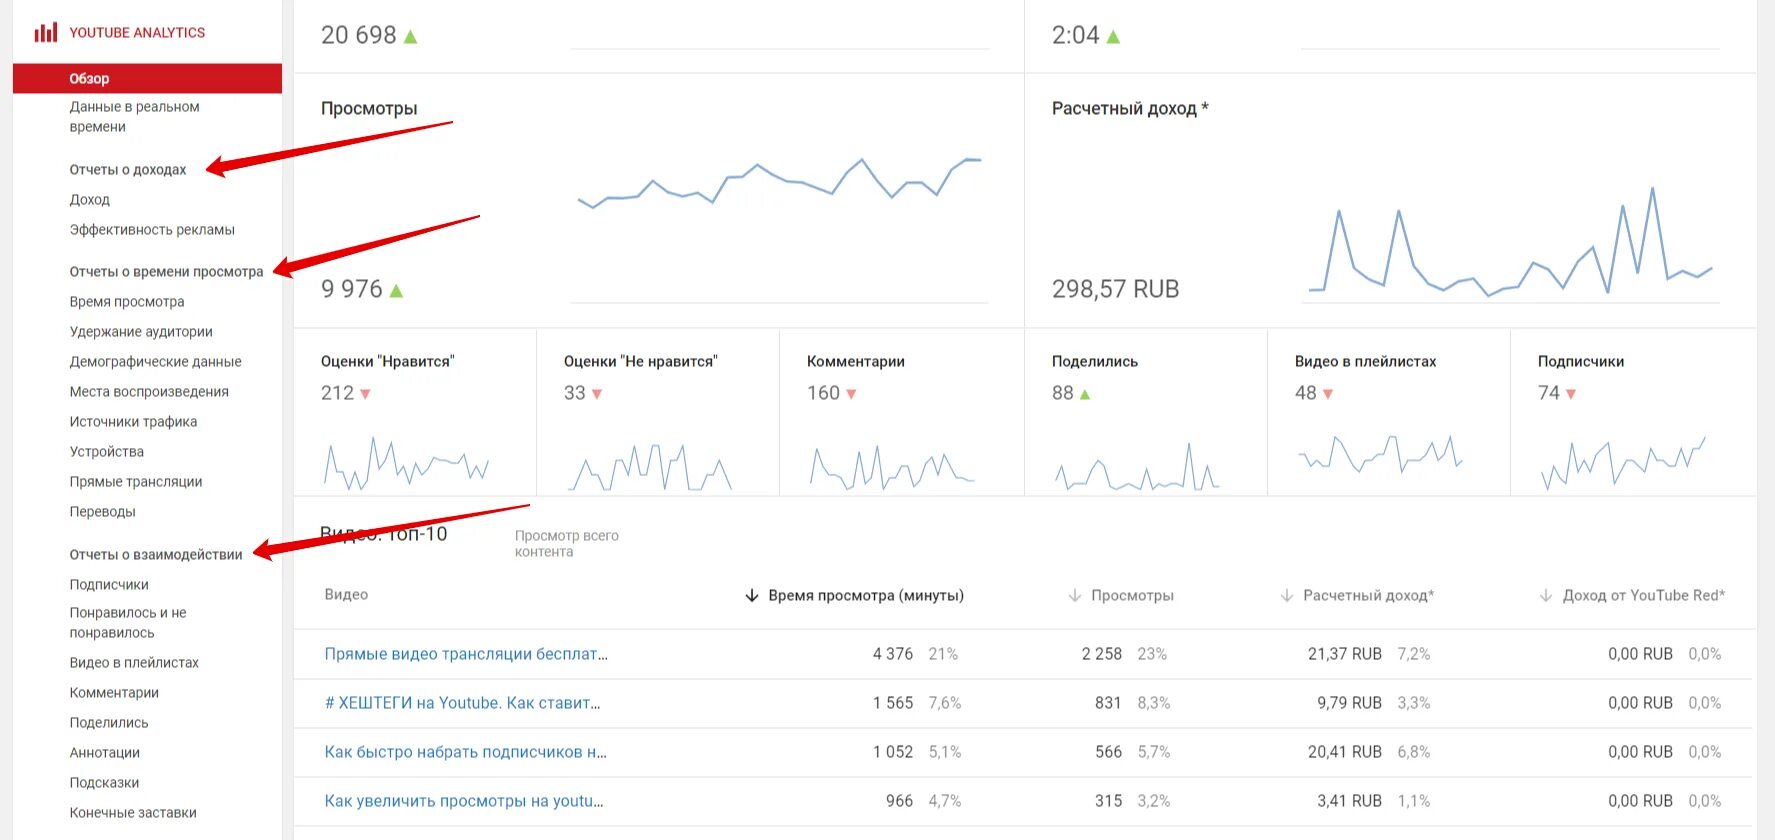Select Отчеты о взаимодействии section header
The image size is (1775, 840).
pyautogui.click(x=156, y=555)
